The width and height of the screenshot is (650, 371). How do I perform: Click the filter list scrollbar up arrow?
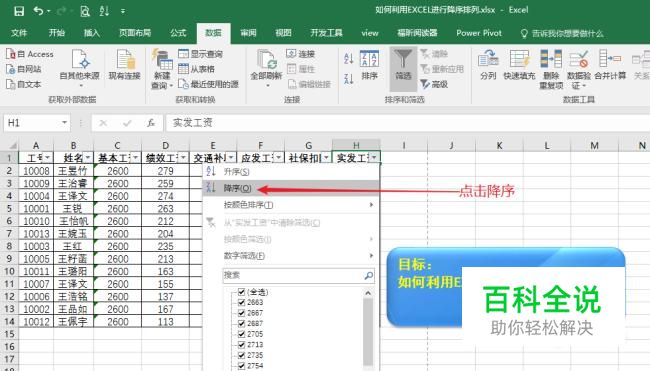[x=368, y=293]
